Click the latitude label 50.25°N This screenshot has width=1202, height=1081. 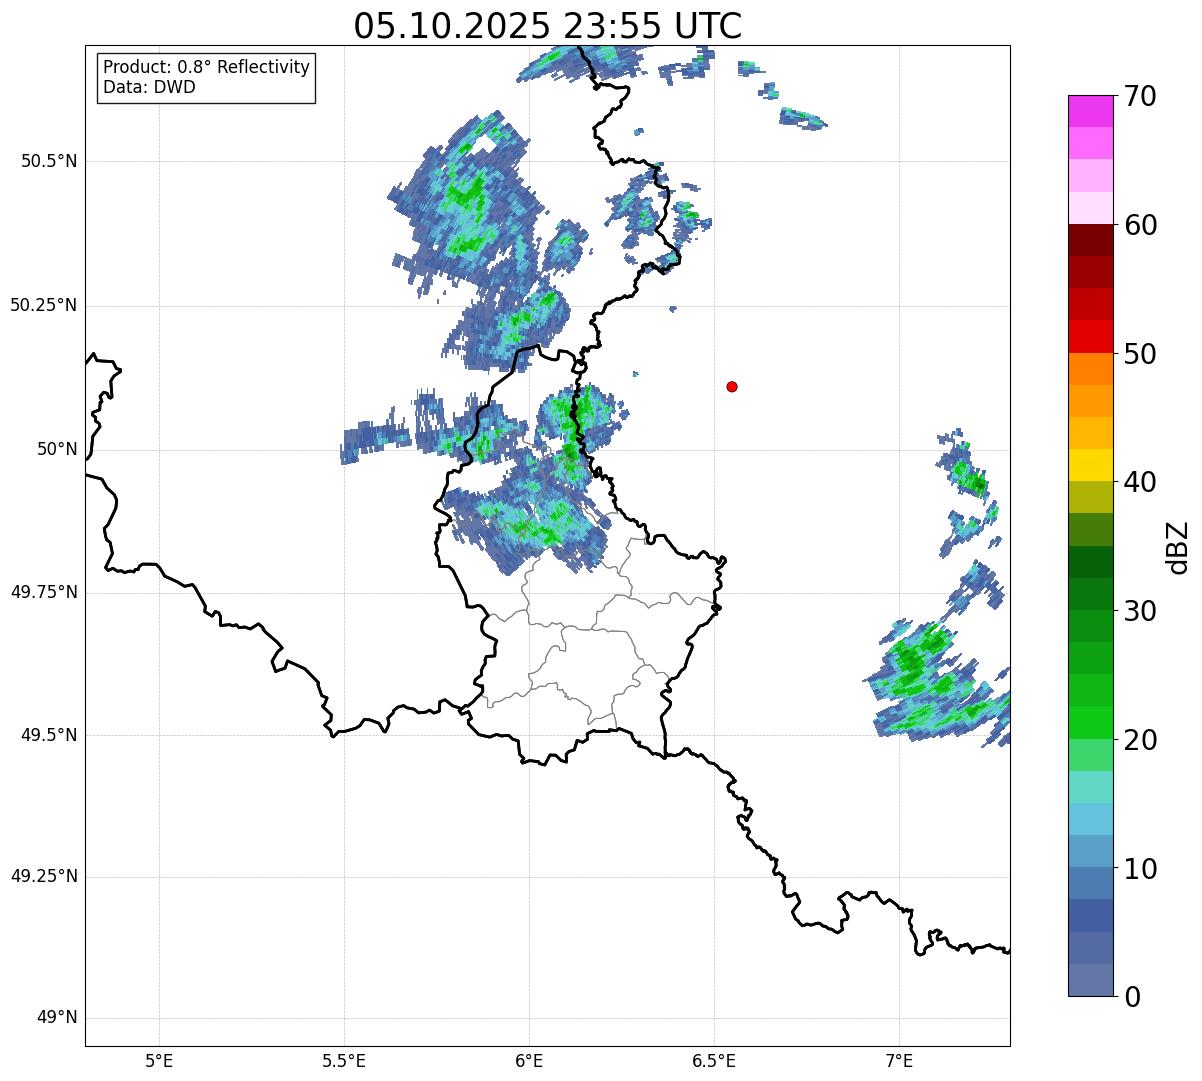click(43, 305)
